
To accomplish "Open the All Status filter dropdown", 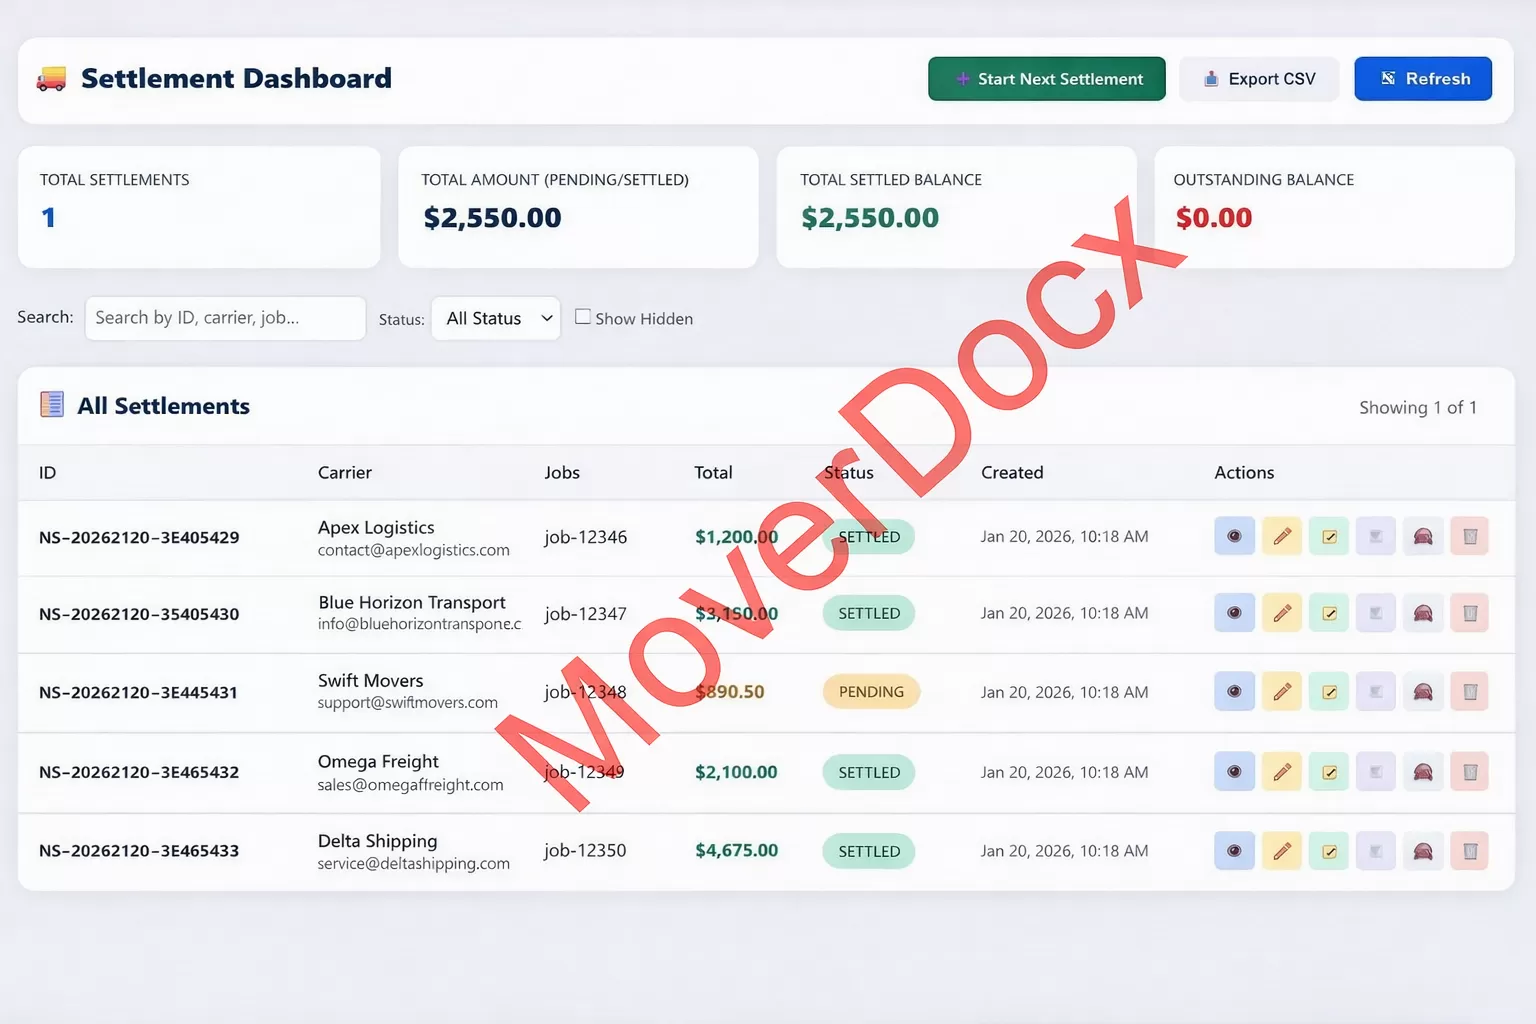I will [x=496, y=318].
